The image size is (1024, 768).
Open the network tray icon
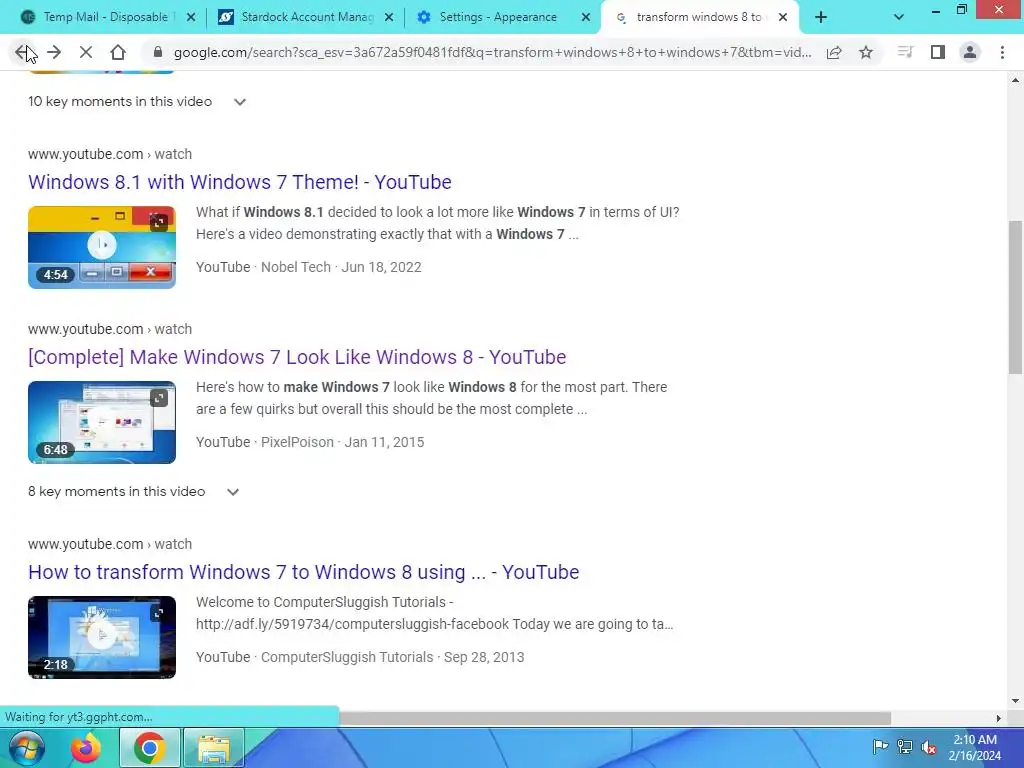tap(904, 747)
